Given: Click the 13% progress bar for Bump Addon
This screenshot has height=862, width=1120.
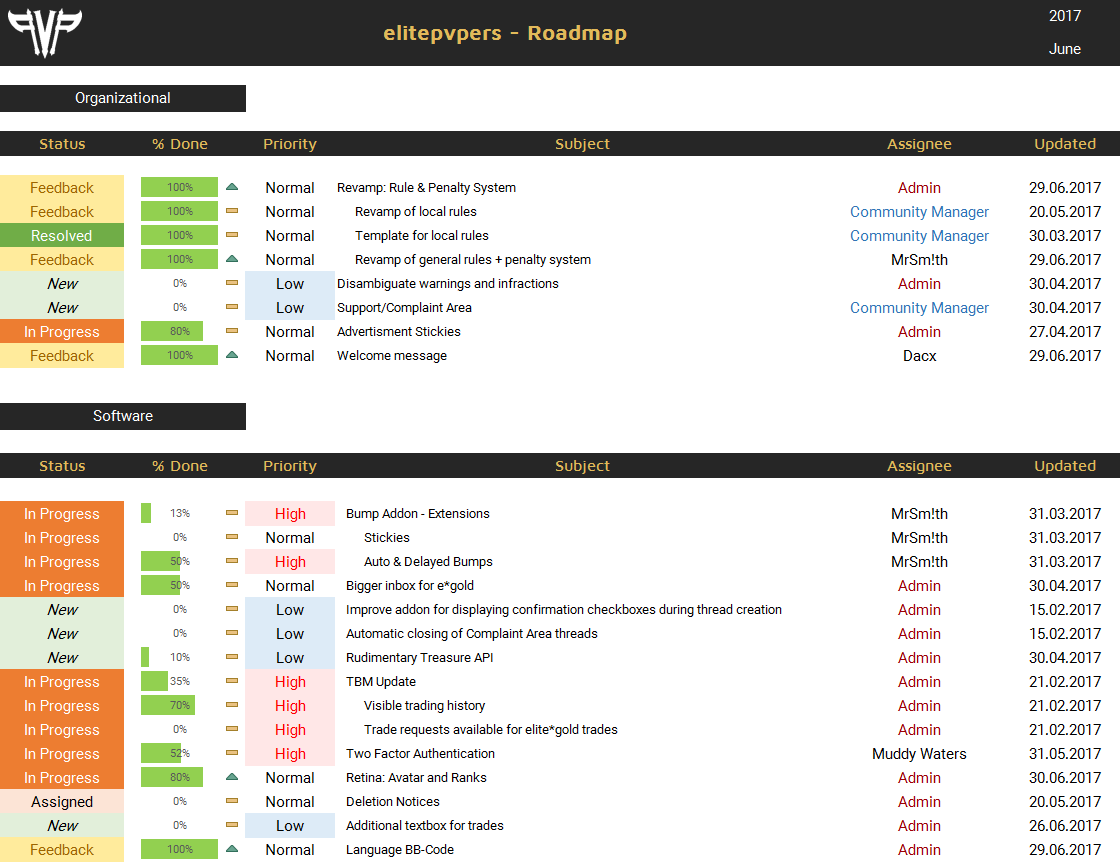Looking at the screenshot, I should (x=146, y=513).
